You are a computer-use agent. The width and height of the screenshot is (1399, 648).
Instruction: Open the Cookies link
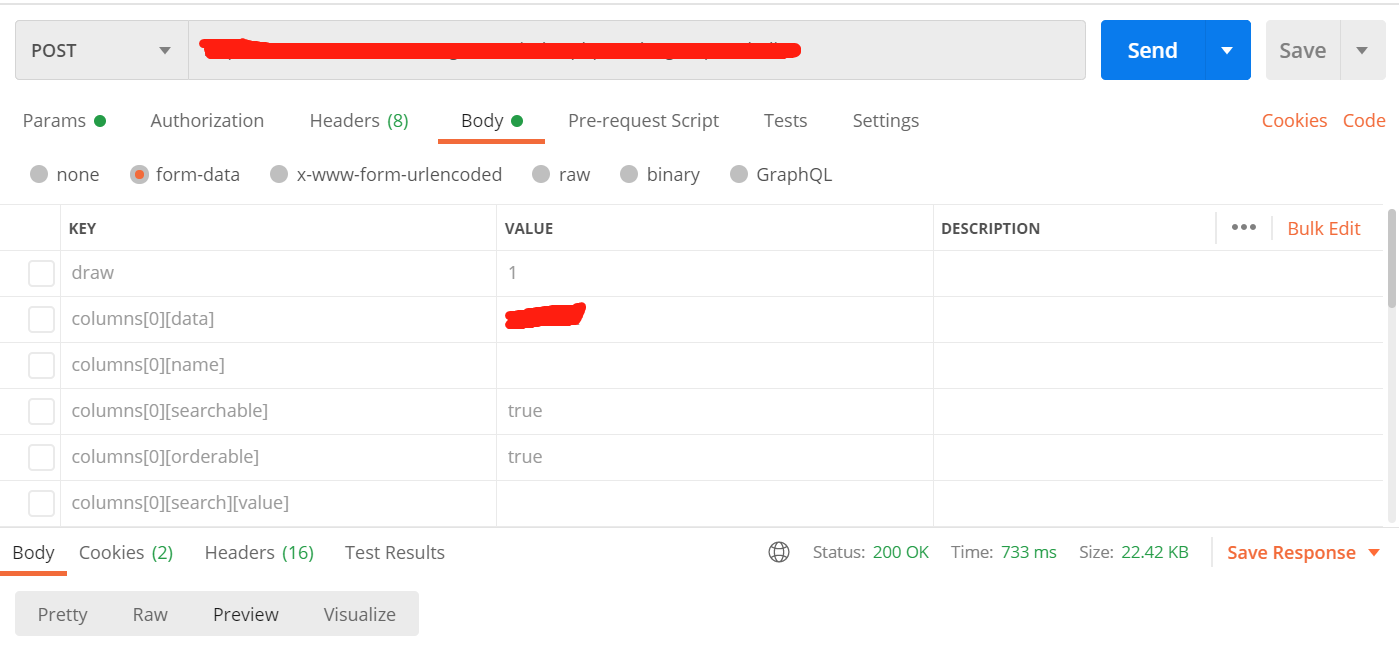[1294, 120]
